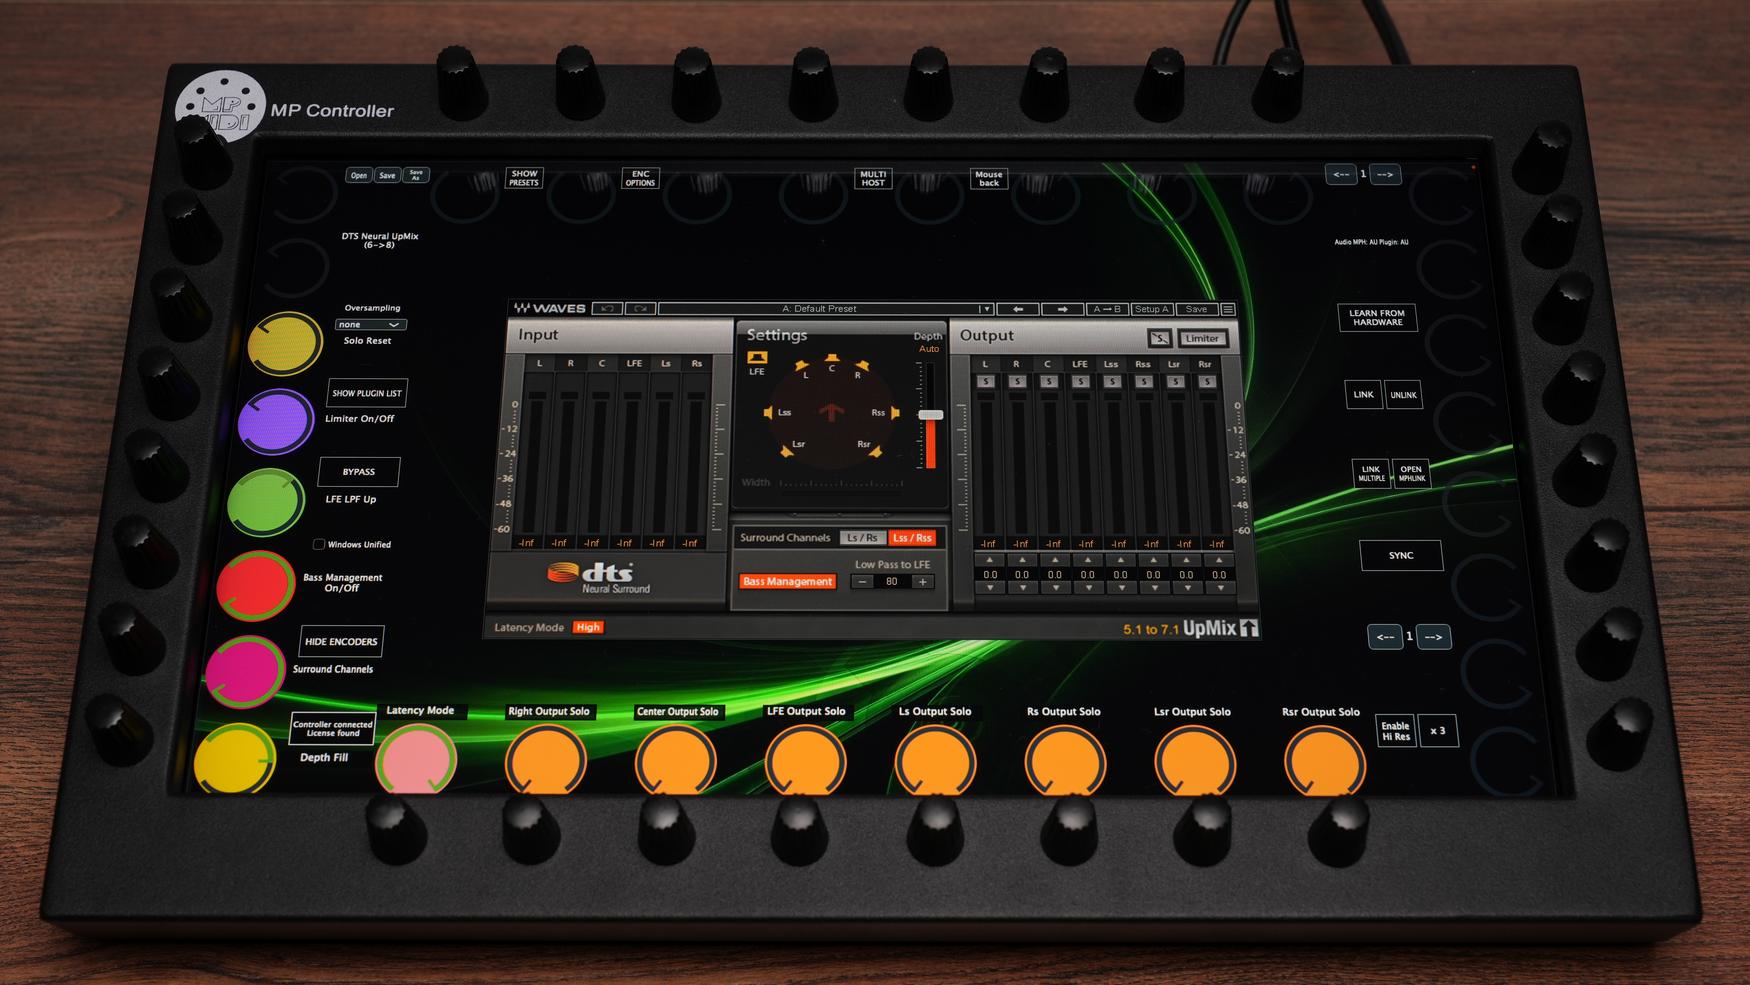Click the LFE speaker icon in Settings
This screenshot has width=1750, height=985.
(x=757, y=357)
